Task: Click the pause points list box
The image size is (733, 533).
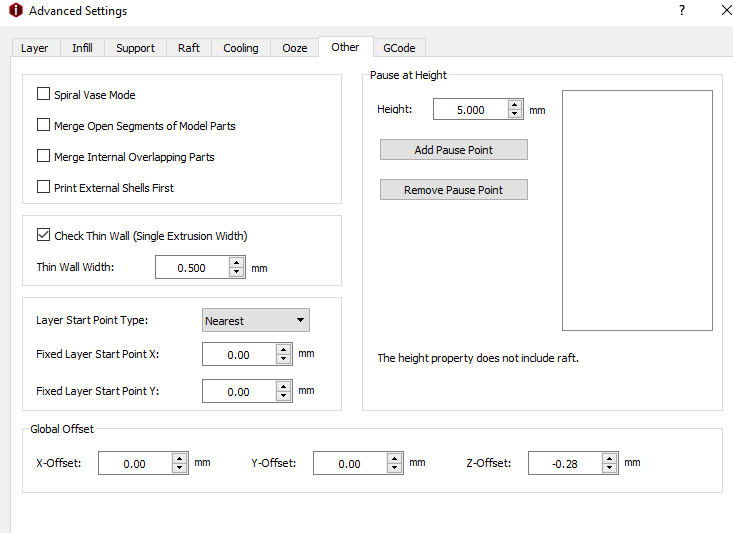Action: point(637,210)
